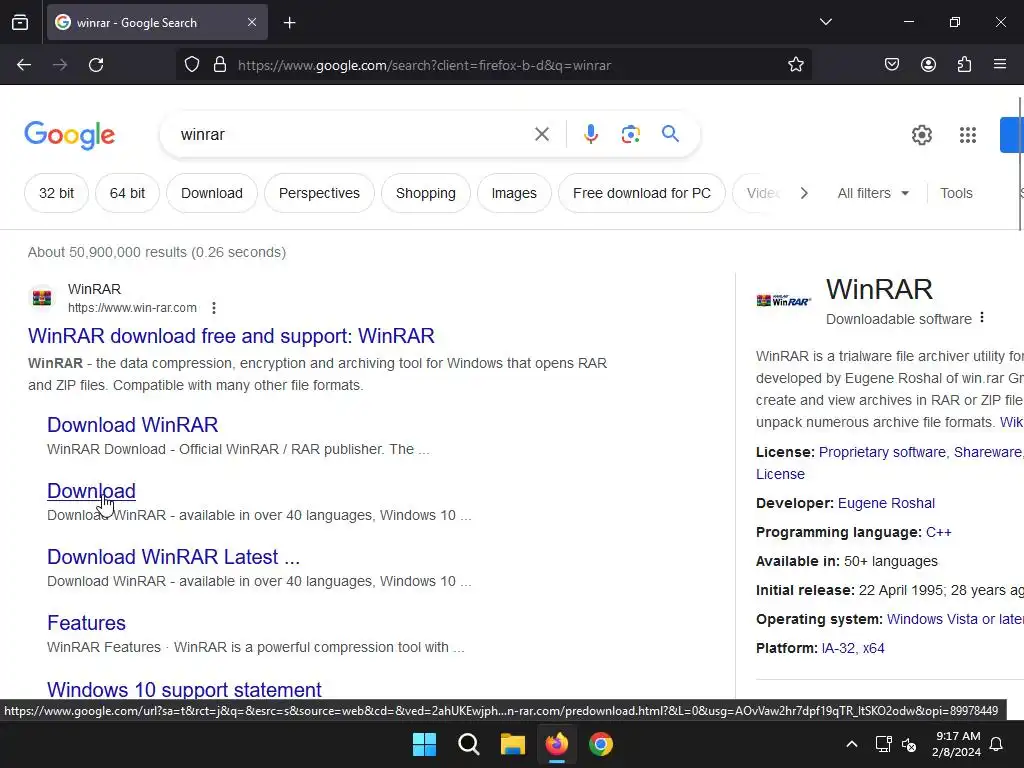Screen dimensions: 1024x768
Task: Open the x64 platform link
Action: [873, 648]
